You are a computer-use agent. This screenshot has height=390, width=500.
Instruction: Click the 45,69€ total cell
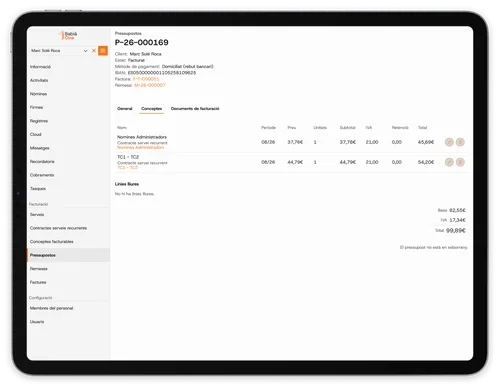(426, 142)
